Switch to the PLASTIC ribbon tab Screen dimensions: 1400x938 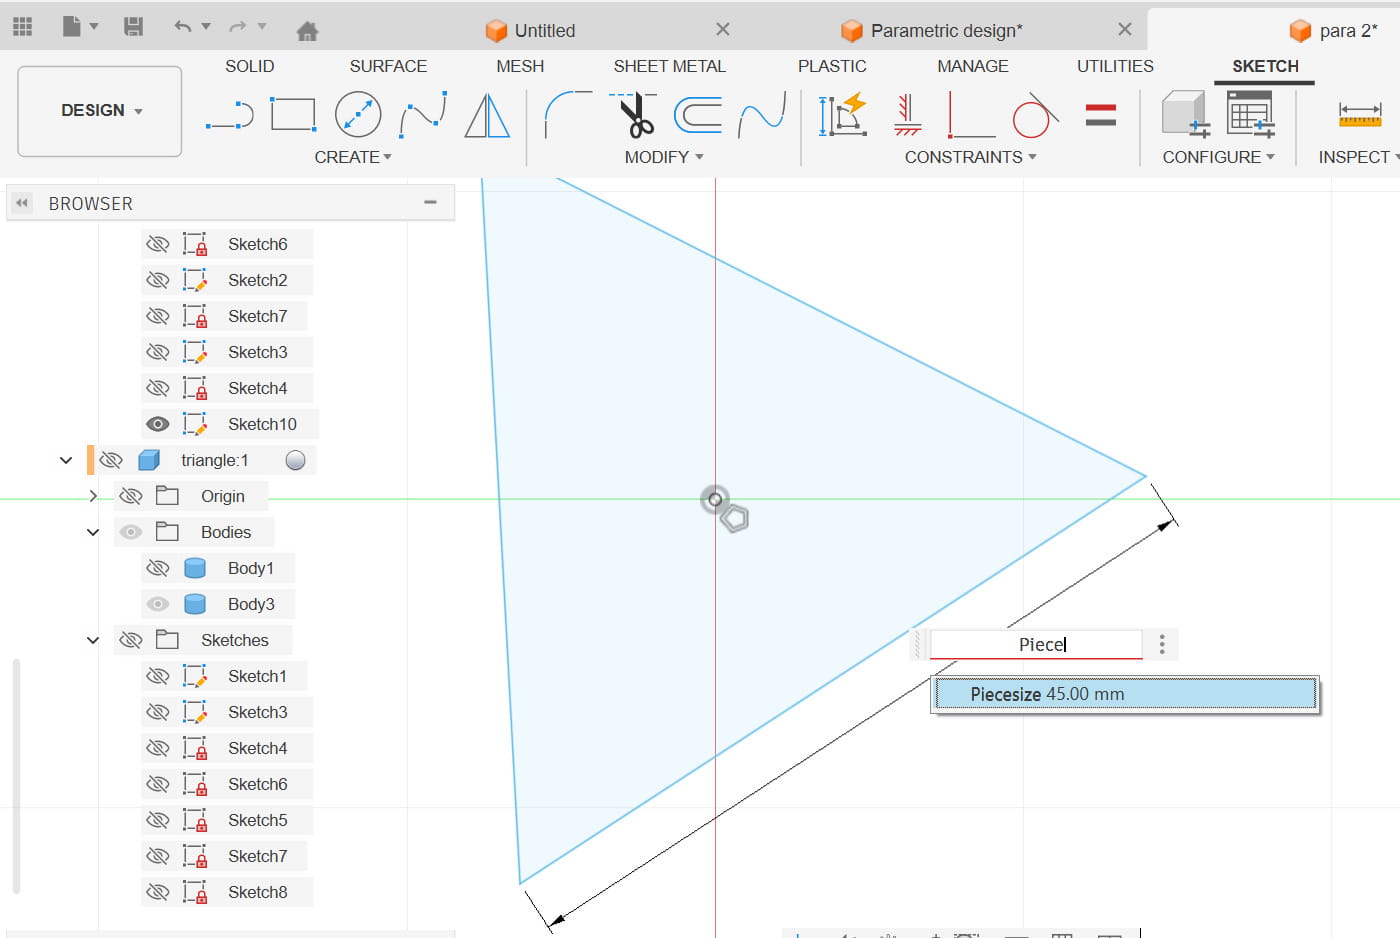(832, 66)
